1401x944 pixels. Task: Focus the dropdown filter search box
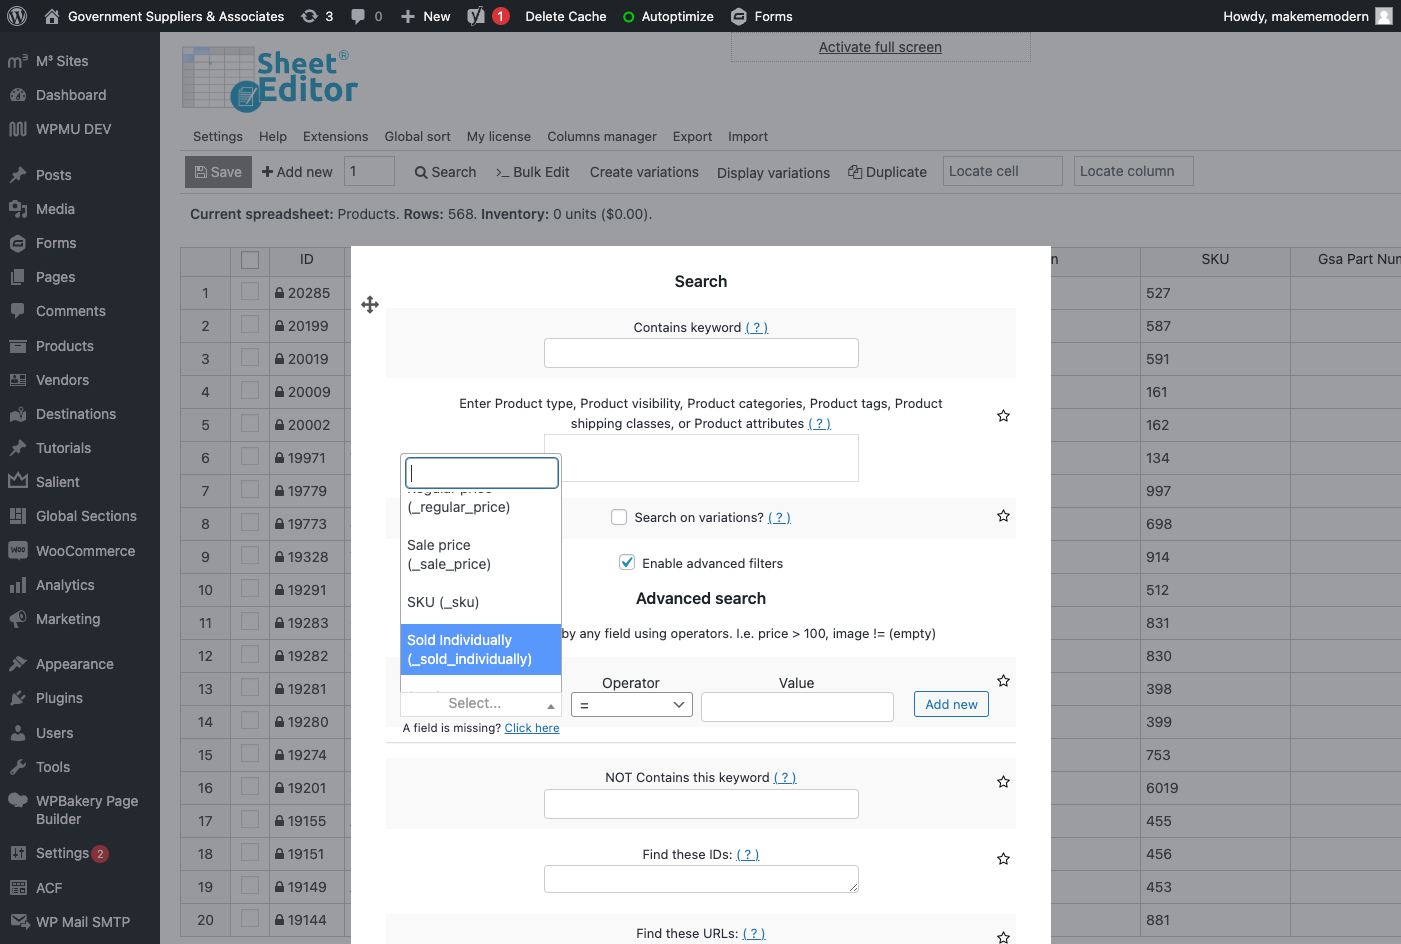coord(481,472)
